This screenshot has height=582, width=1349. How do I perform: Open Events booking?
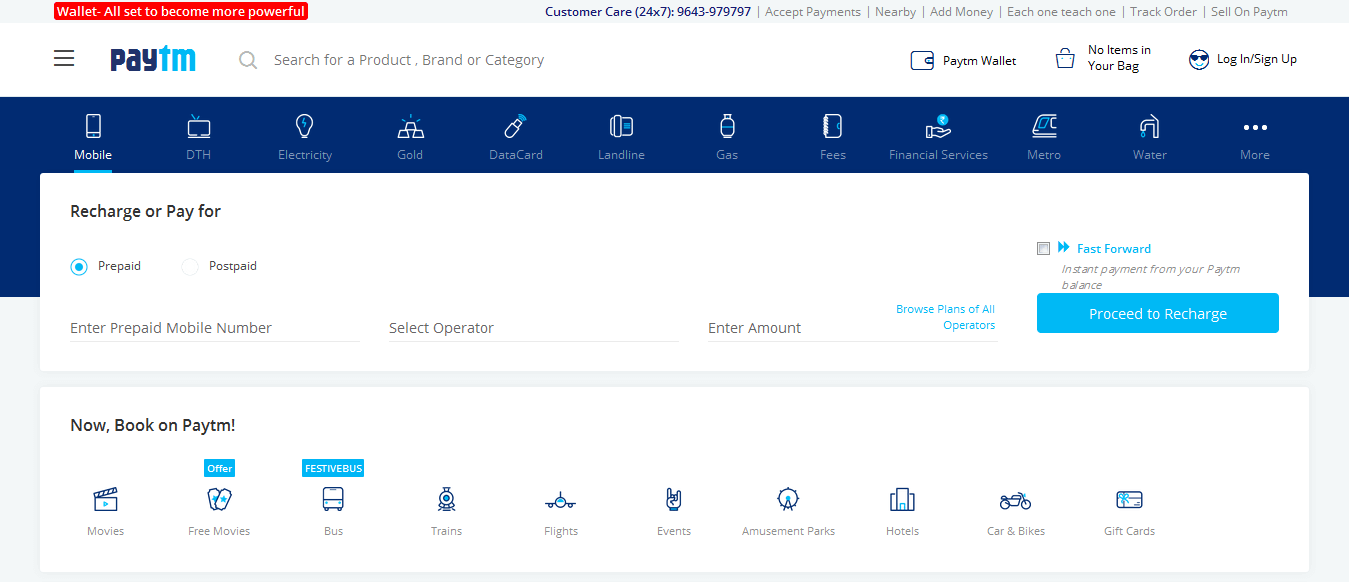click(x=674, y=511)
